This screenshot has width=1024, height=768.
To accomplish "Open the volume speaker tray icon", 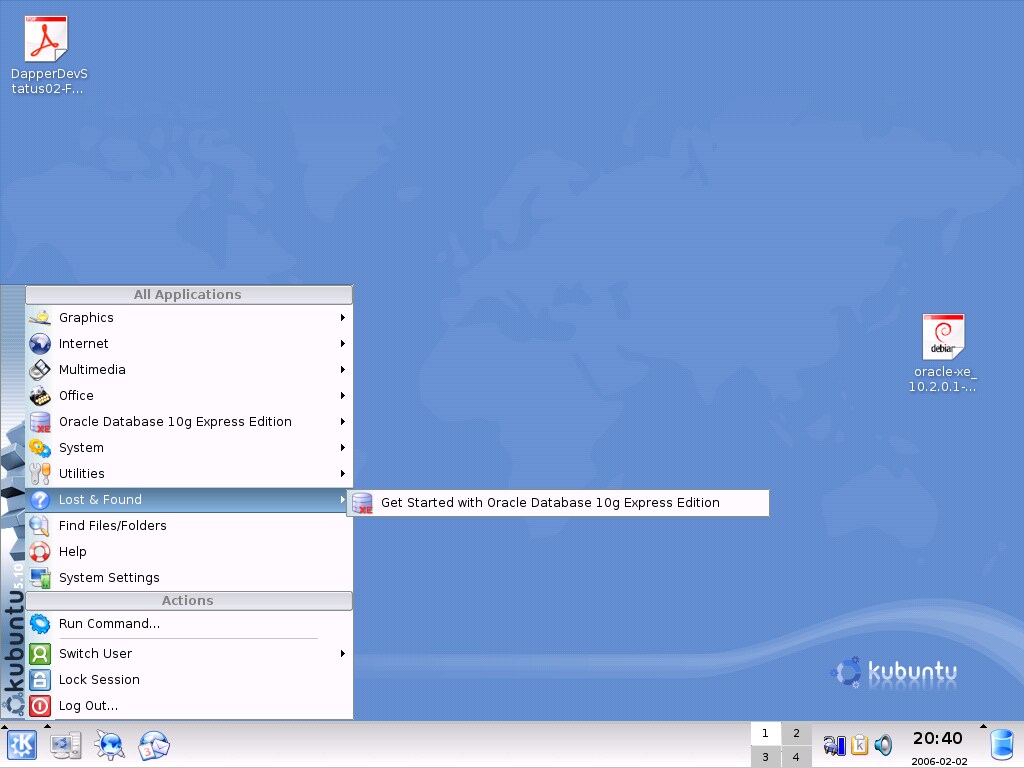I will click(x=883, y=745).
